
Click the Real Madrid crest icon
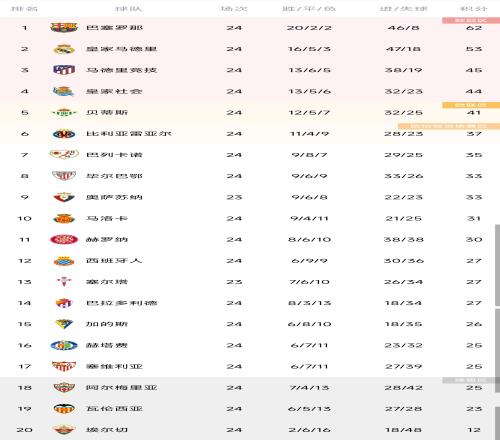tap(64, 49)
